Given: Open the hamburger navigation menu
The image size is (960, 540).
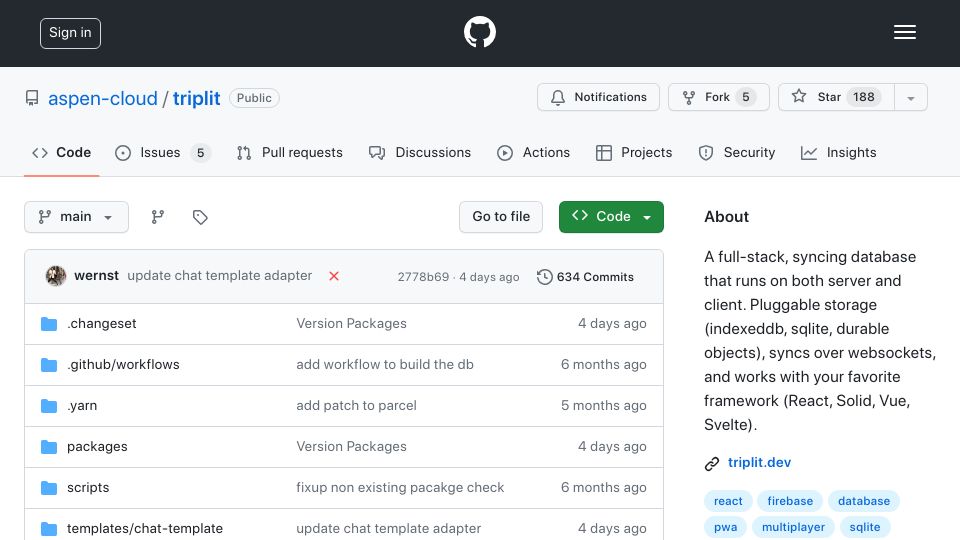Looking at the screenshot, I should [x=904, y=32].
